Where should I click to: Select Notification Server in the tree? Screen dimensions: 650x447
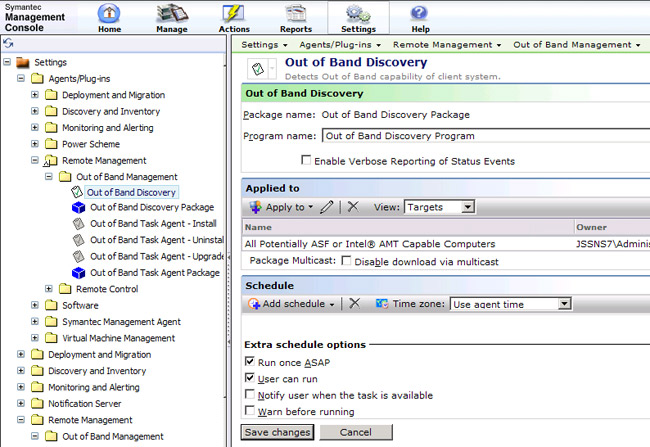coord(85,403)
